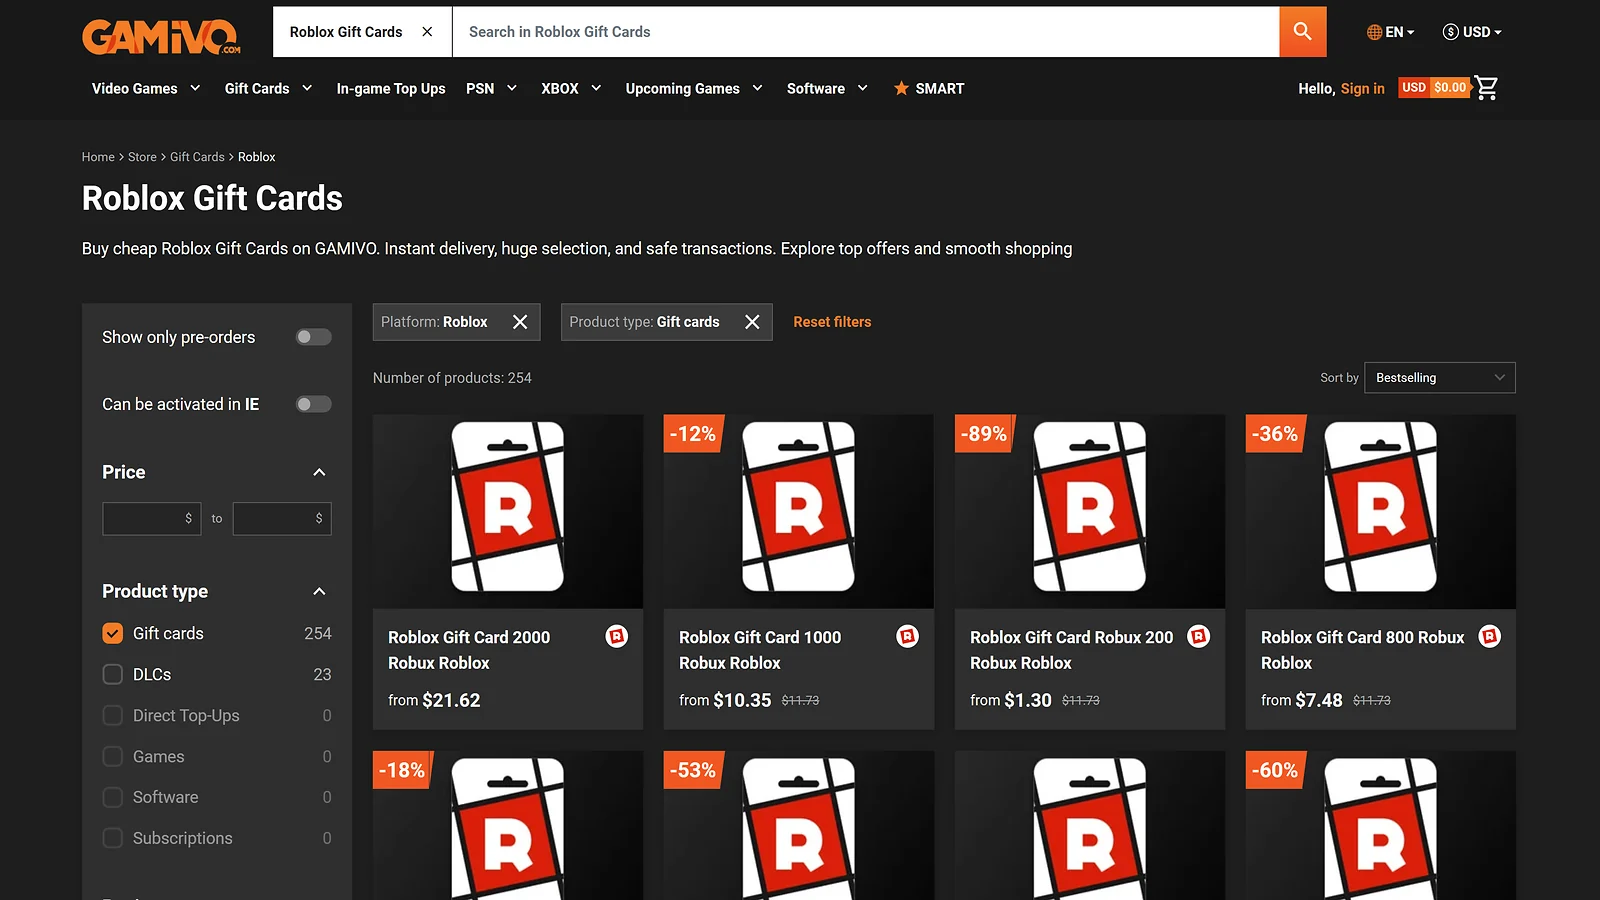Click the -53% discount badge
Image resolution: width=1600 pixels, height=900 pixels.
coord(693,770)
